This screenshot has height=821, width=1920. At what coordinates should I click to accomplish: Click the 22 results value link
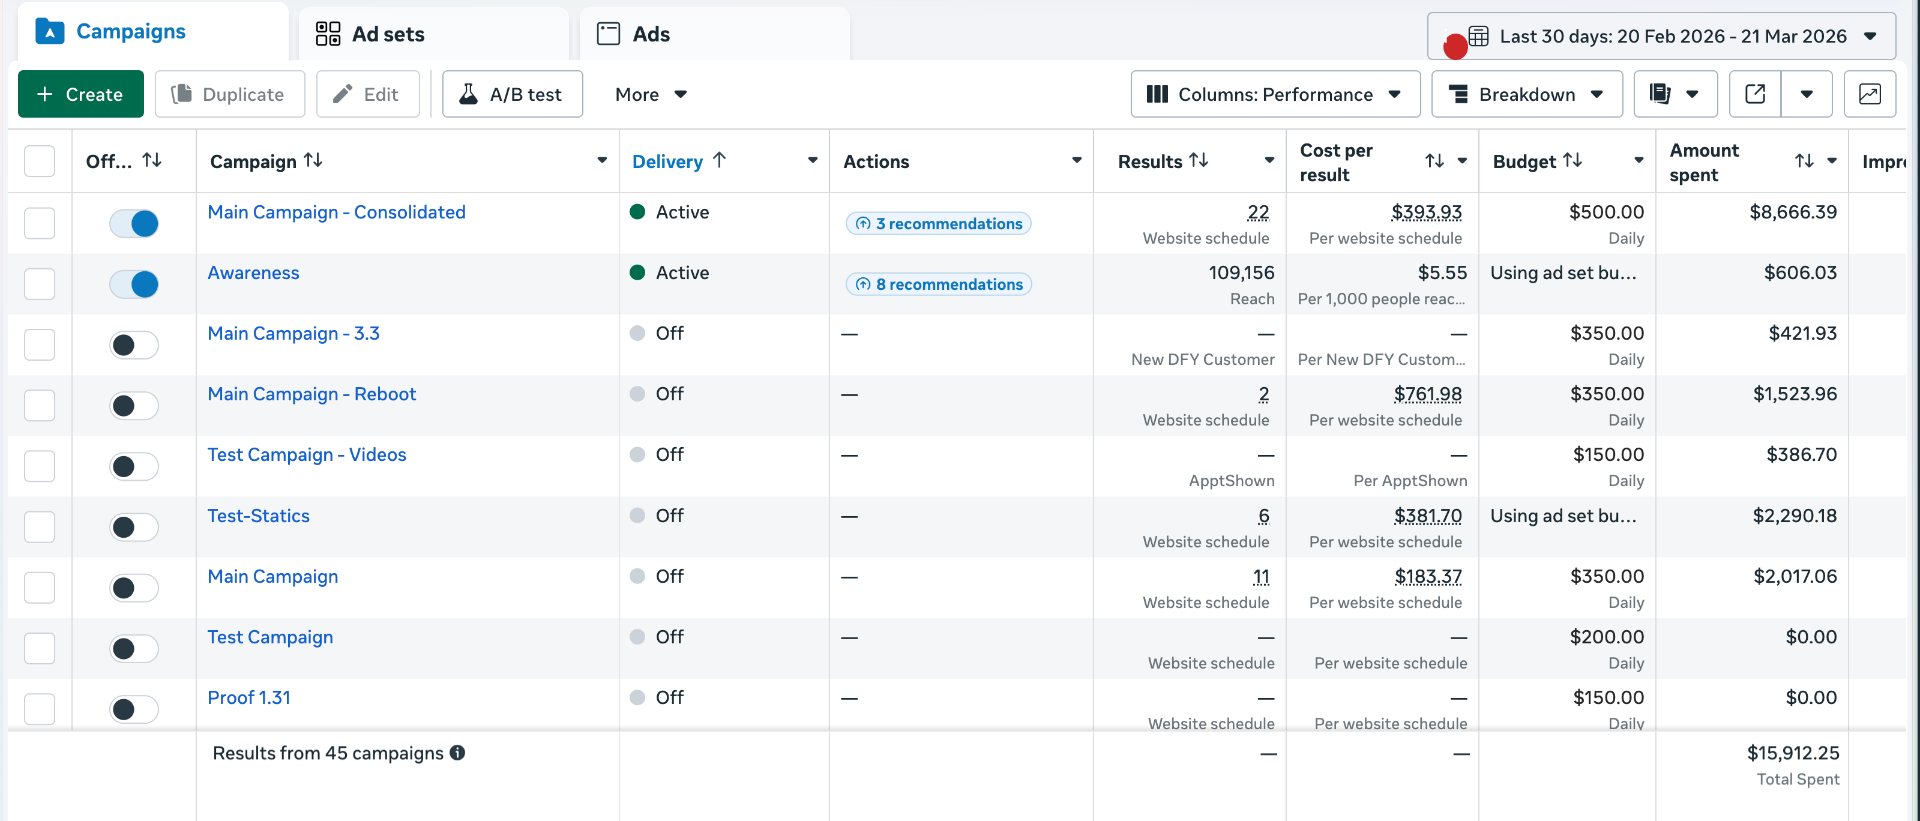(1258, 212)
